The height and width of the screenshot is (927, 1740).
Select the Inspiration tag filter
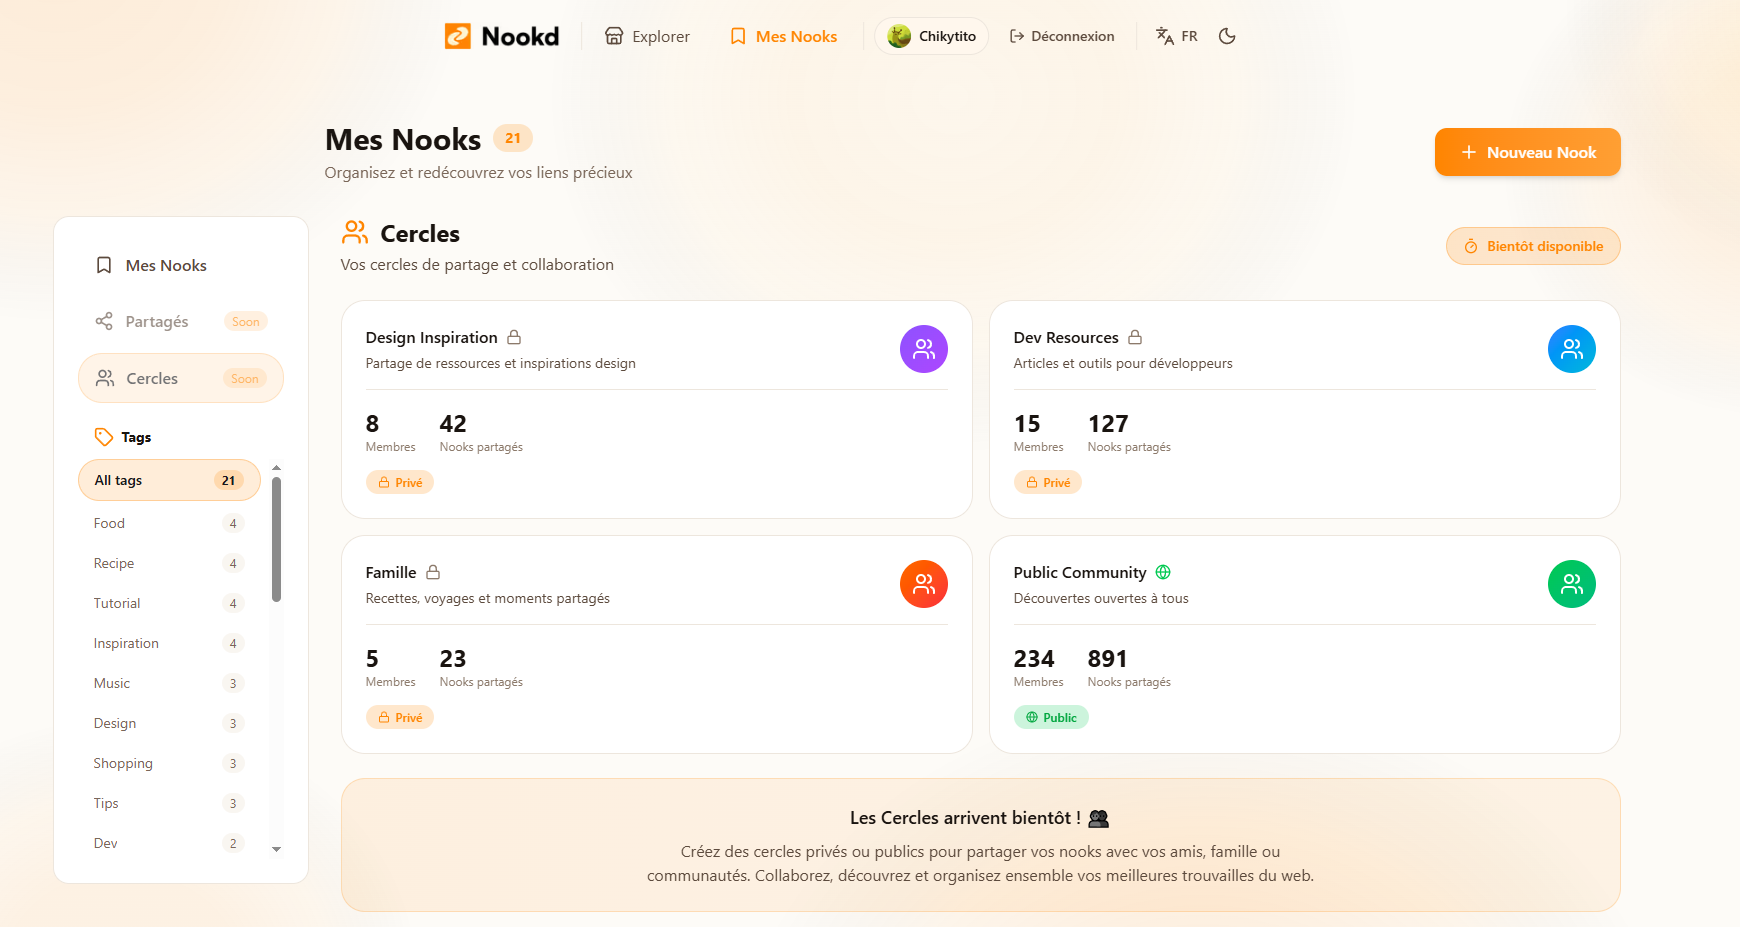pos(126,642)
